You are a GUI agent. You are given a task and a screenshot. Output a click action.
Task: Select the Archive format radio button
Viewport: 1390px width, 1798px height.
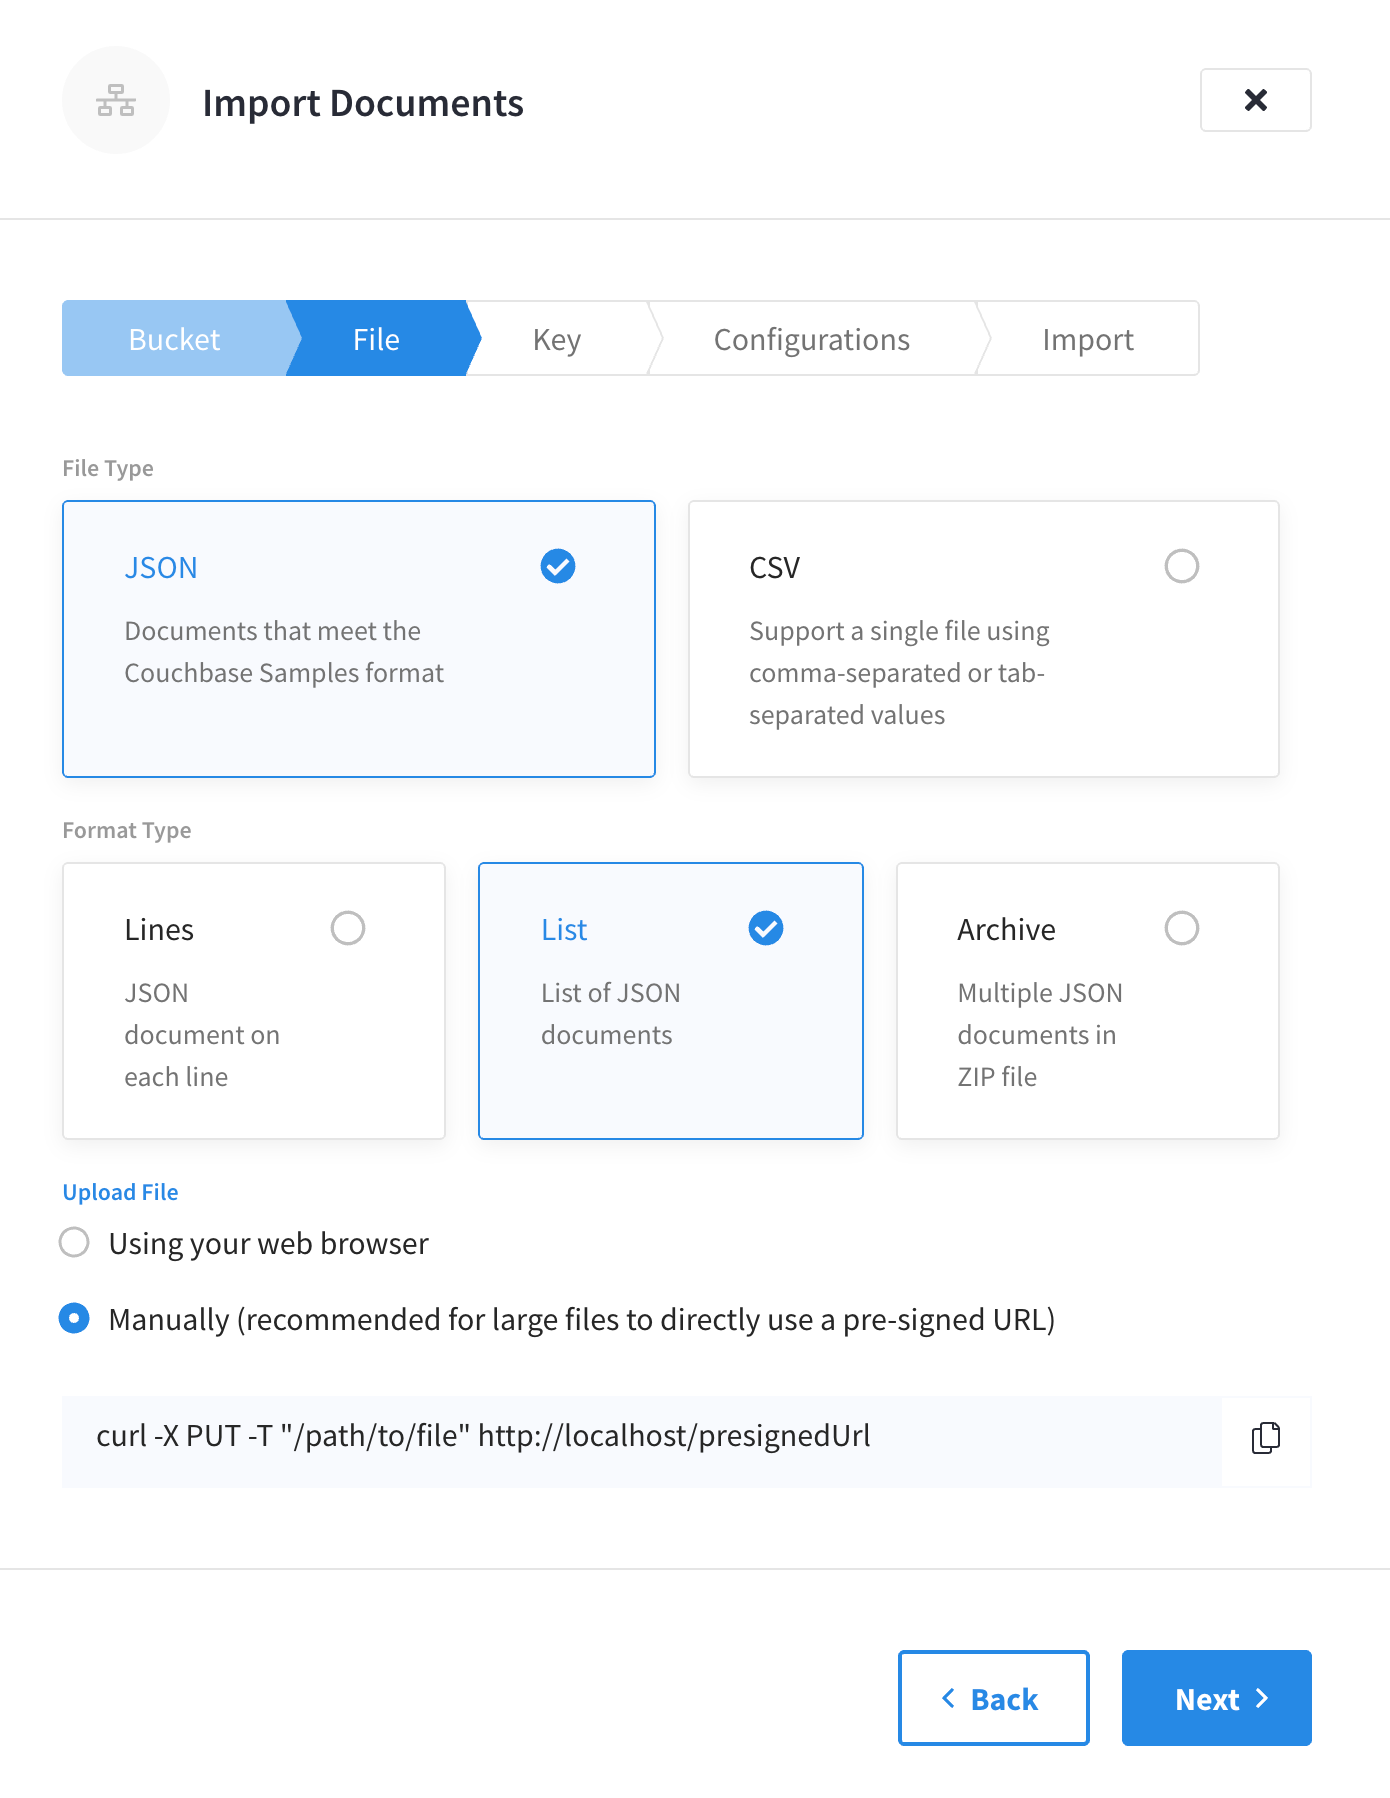tap(1181, 928)
